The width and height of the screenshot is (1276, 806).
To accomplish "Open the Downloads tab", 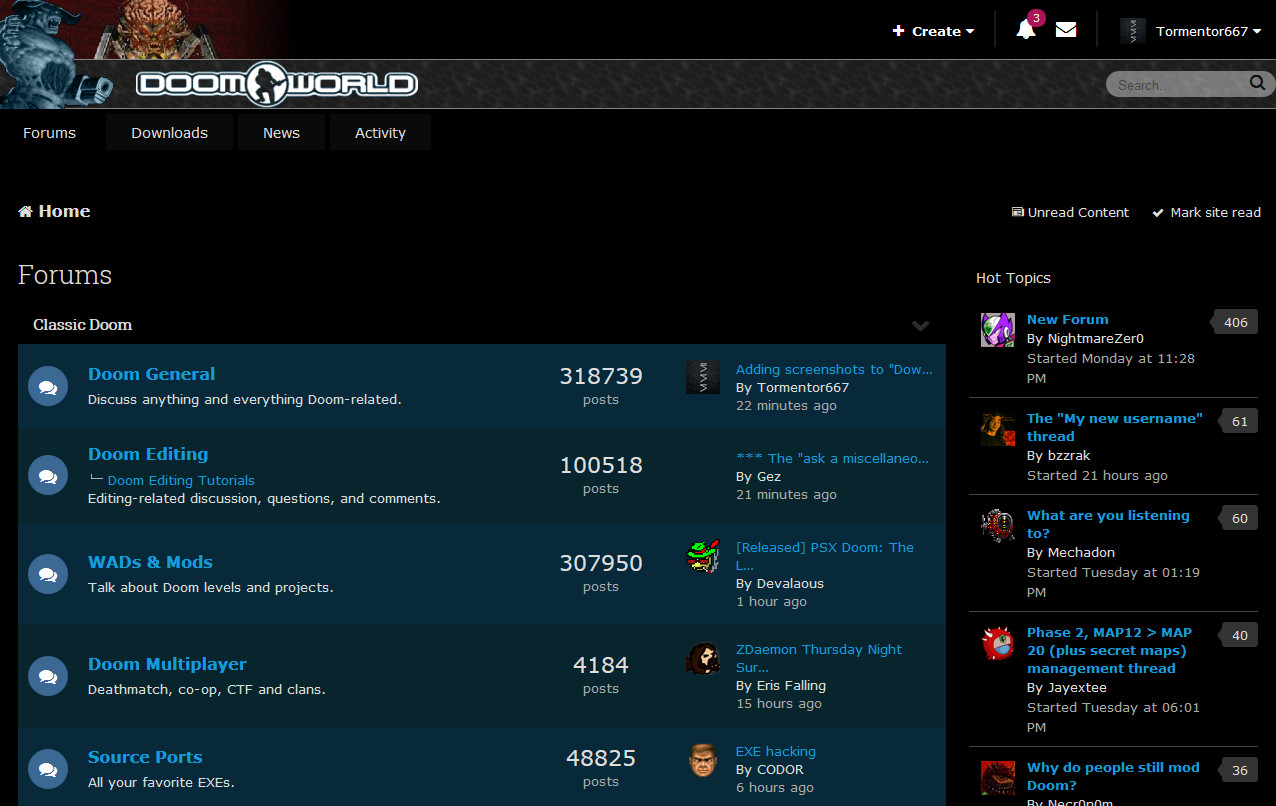I will click(x=169, y=132).
